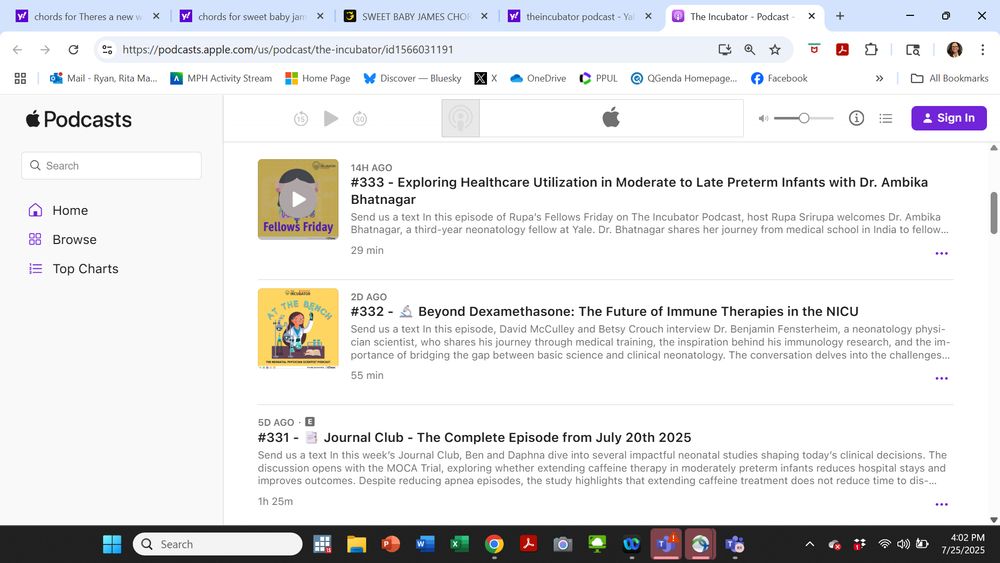Open more options for episode #332
This screenshot has height=563, width=1000.
pos(941,378)
